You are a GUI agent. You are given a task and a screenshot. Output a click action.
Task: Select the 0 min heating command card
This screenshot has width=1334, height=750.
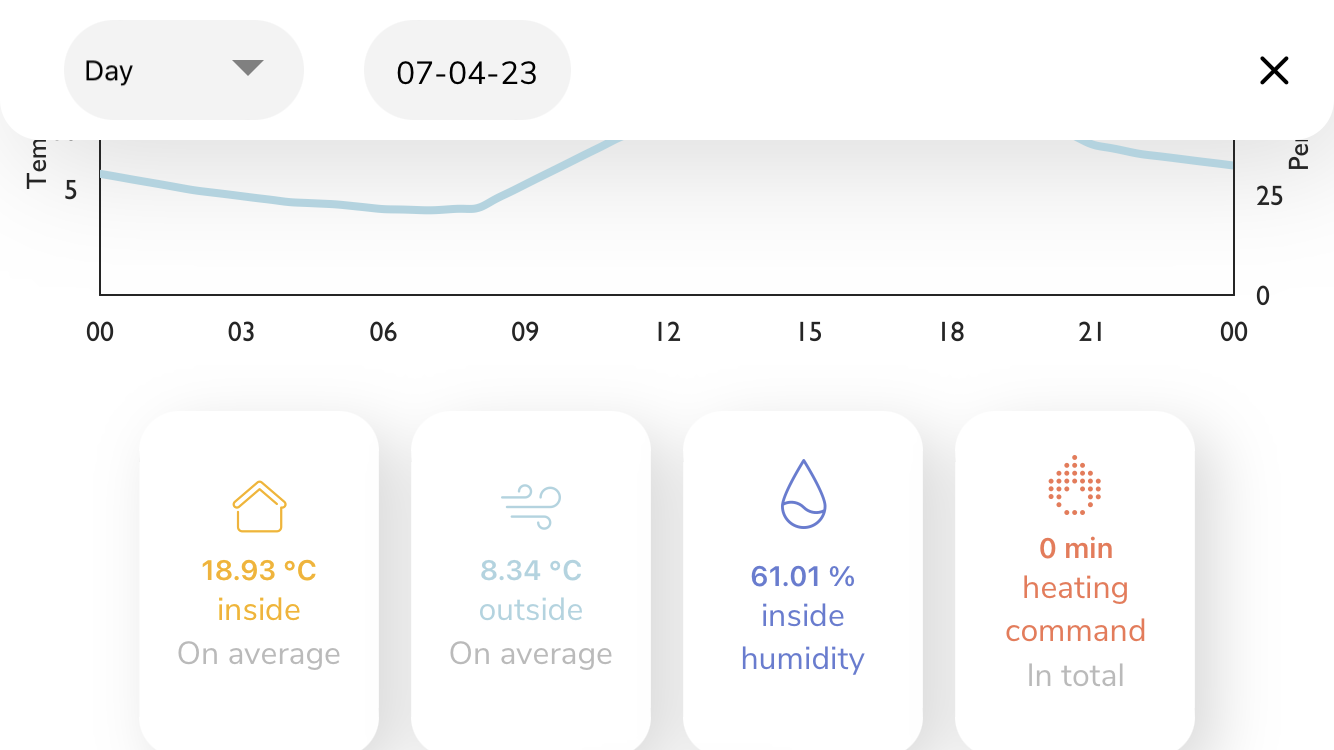(1075, 580)
